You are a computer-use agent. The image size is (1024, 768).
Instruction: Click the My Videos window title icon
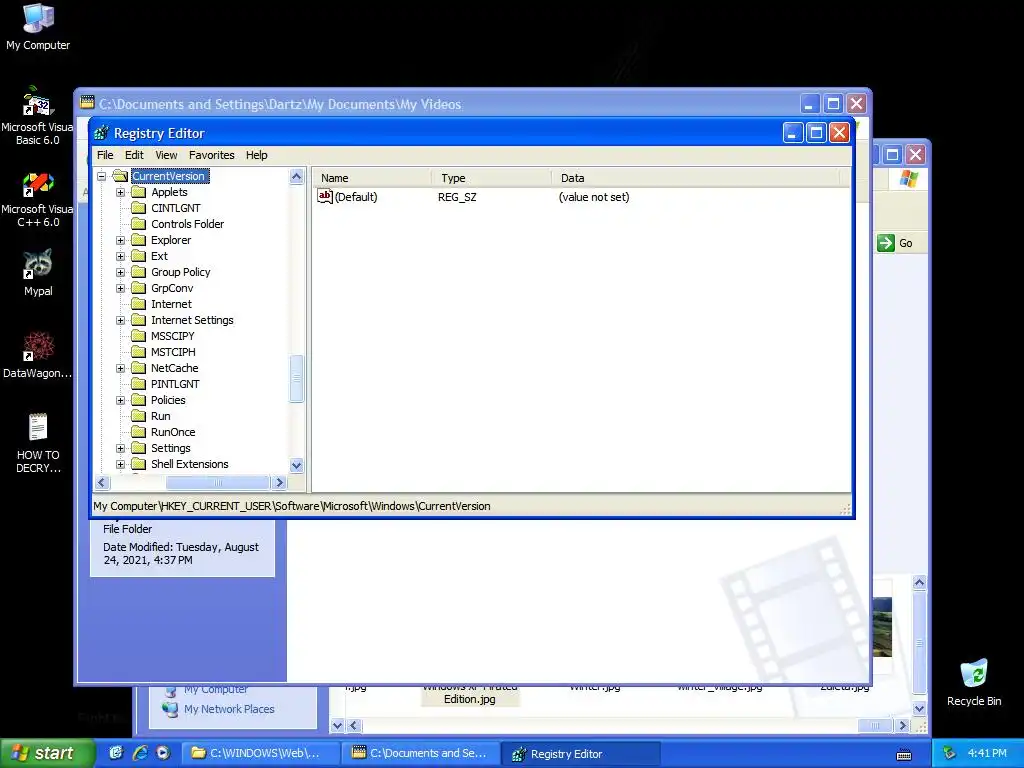click(87, 102)
